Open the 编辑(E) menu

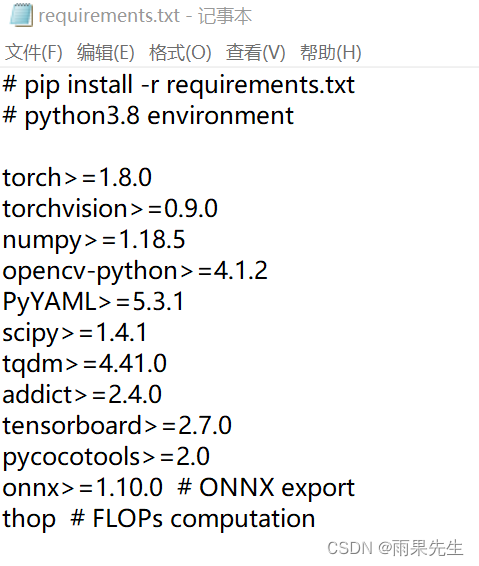click(x=106, y=52)
